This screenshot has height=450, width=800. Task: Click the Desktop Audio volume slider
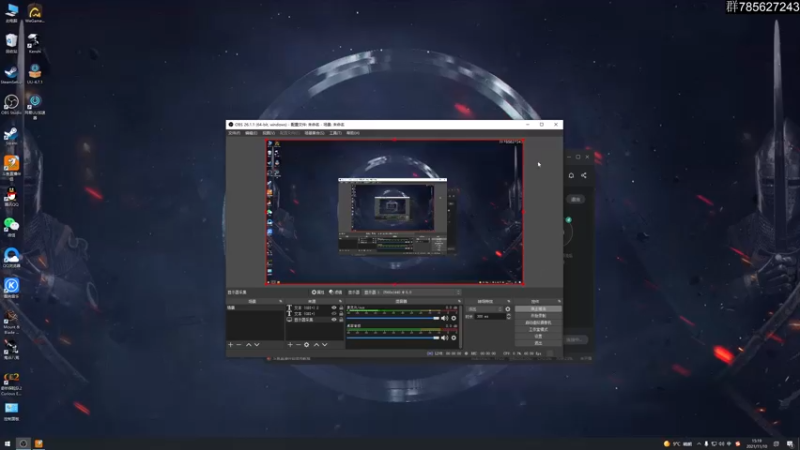coord(393,338)
